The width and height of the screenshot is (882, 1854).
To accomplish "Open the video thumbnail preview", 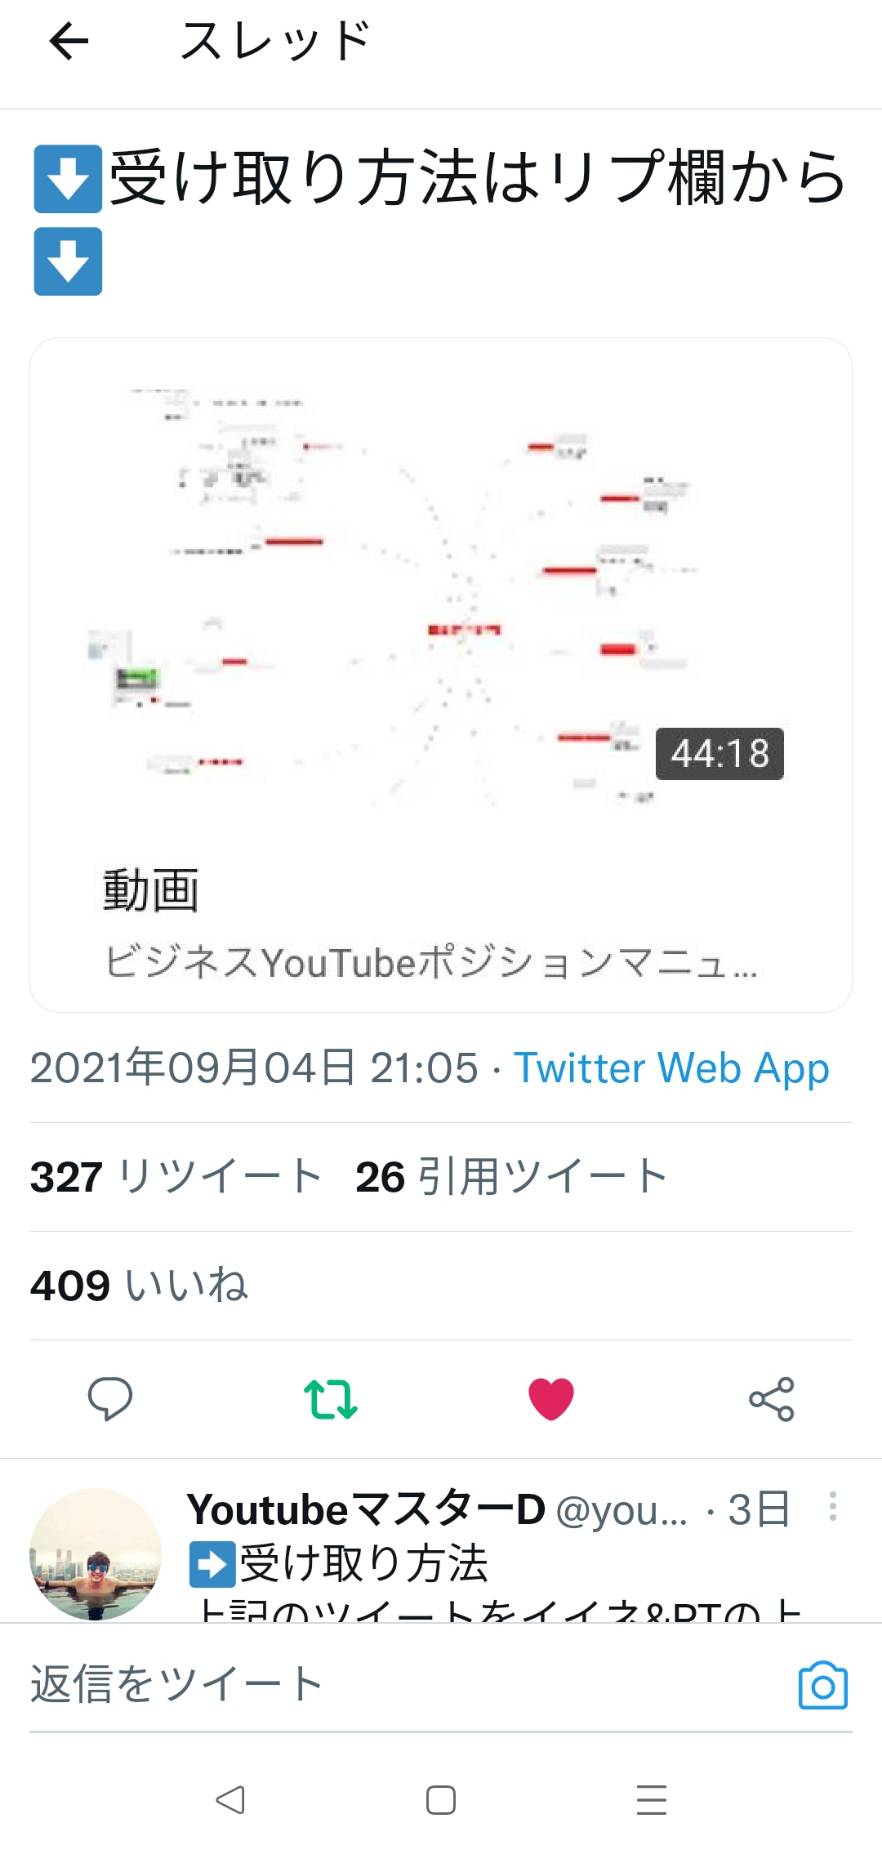I will (x=441, y=595).
